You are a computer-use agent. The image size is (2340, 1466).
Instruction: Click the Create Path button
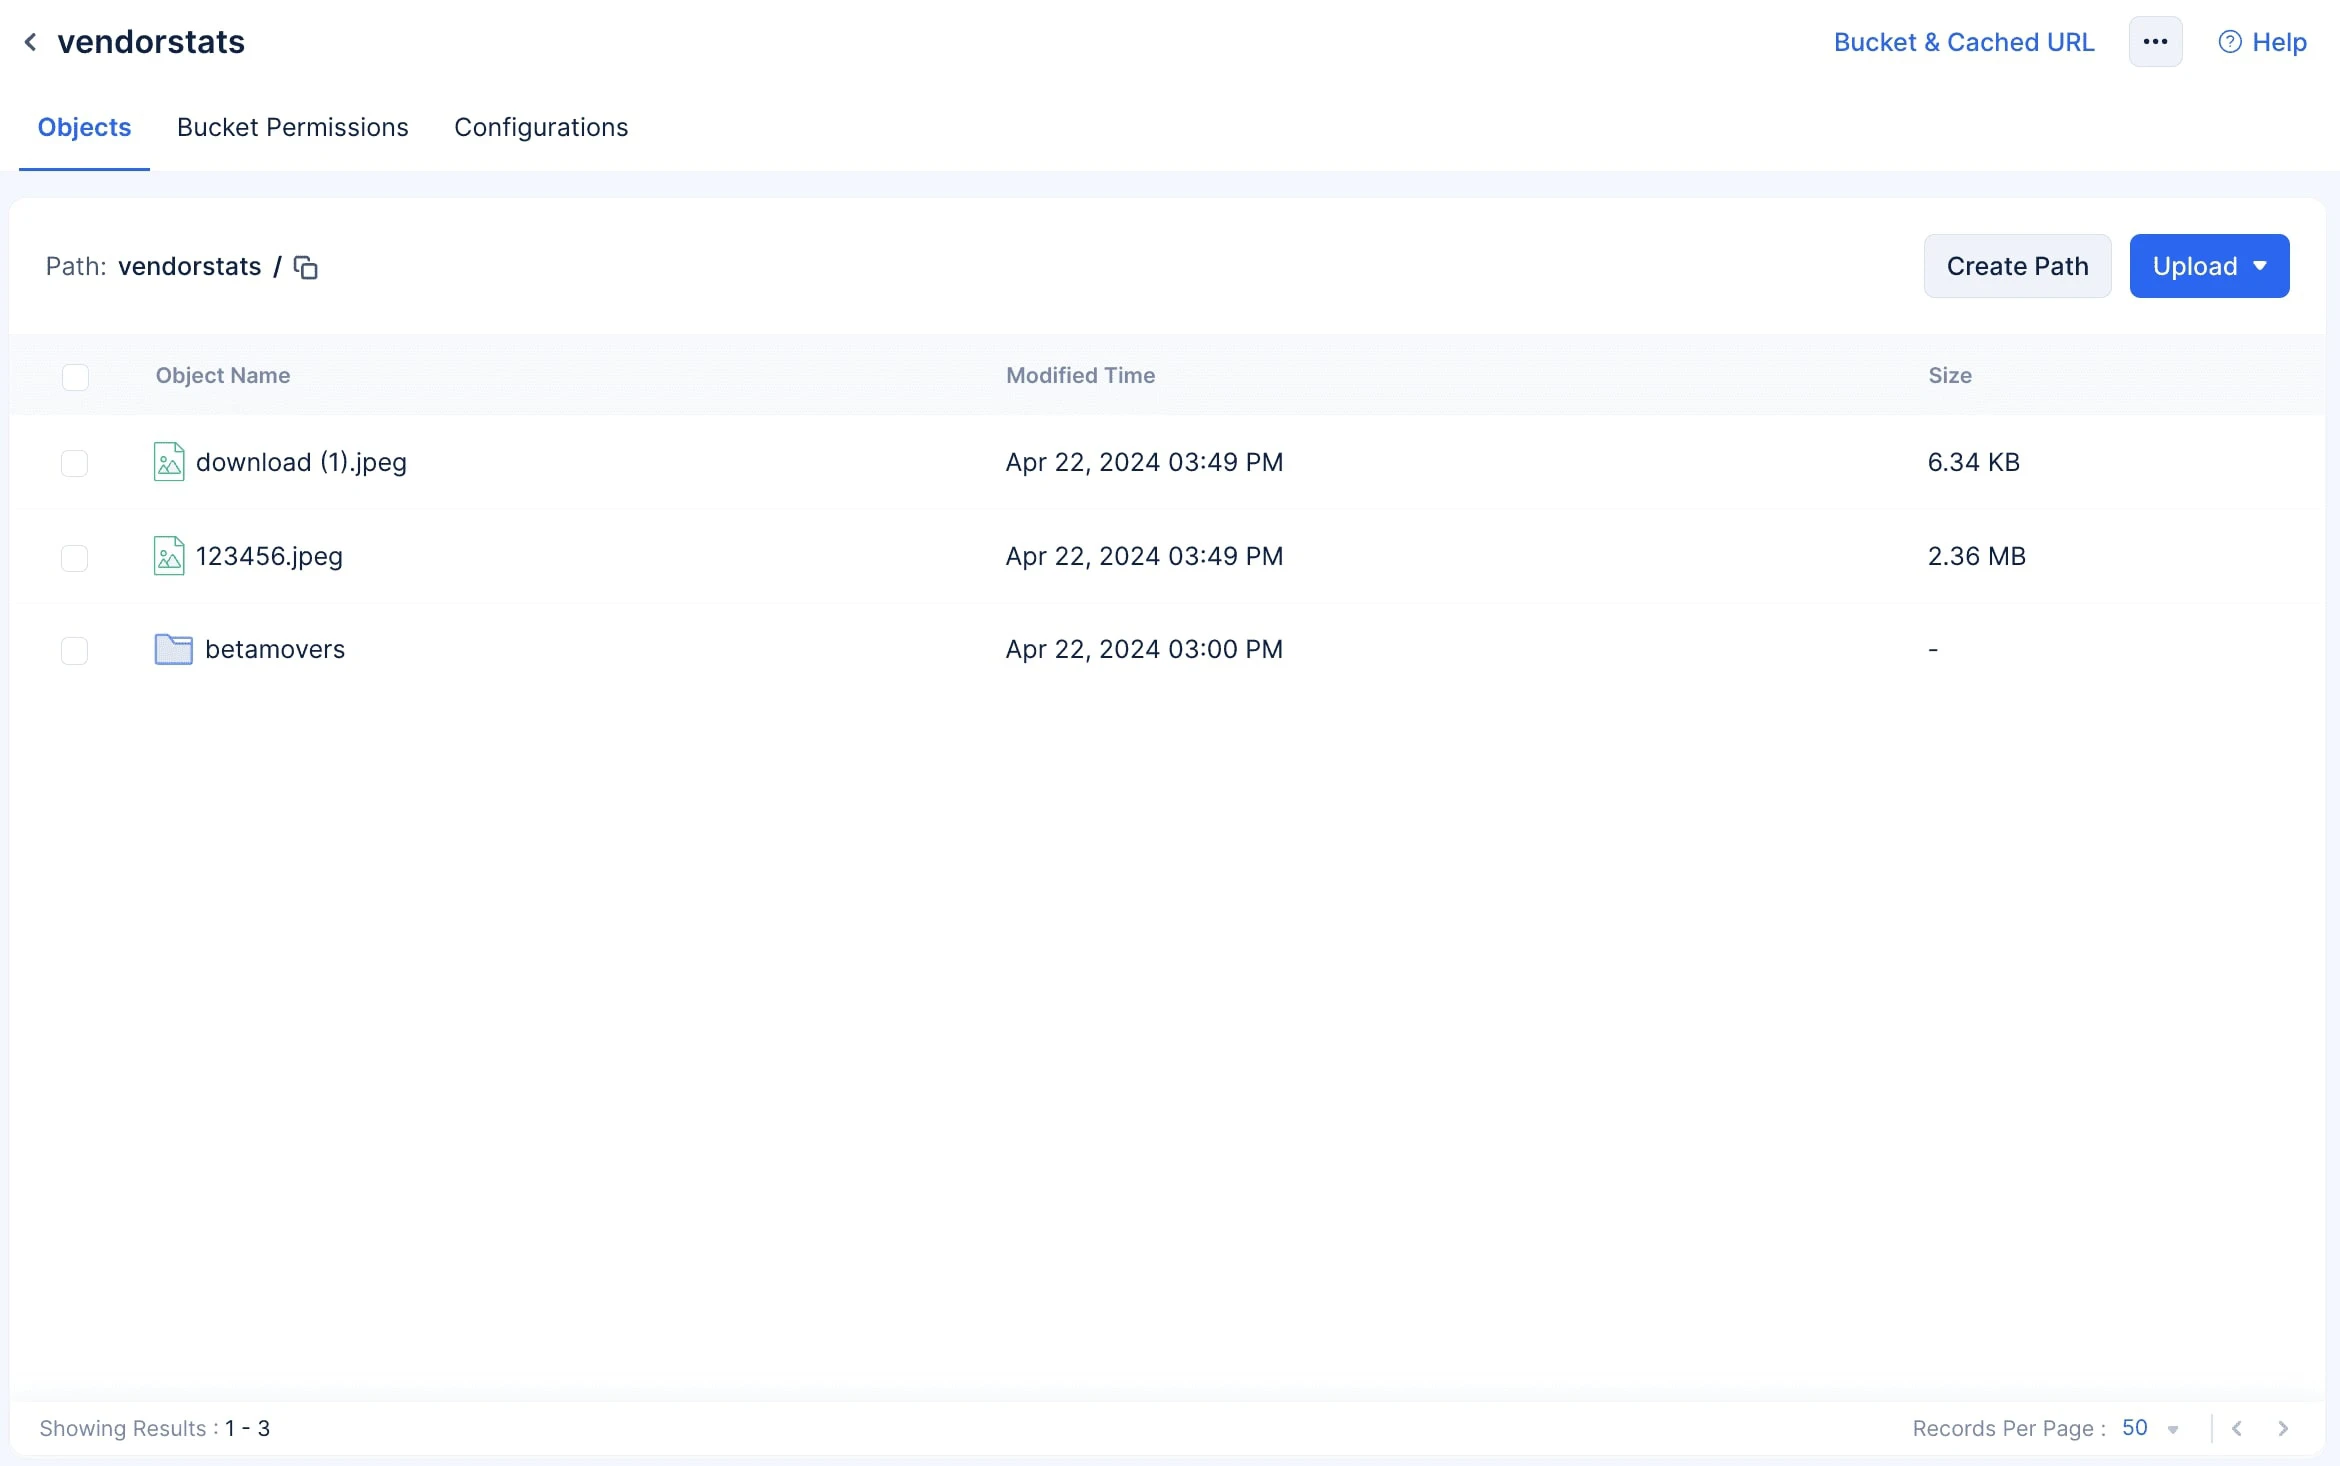(x=2017, y=266)
